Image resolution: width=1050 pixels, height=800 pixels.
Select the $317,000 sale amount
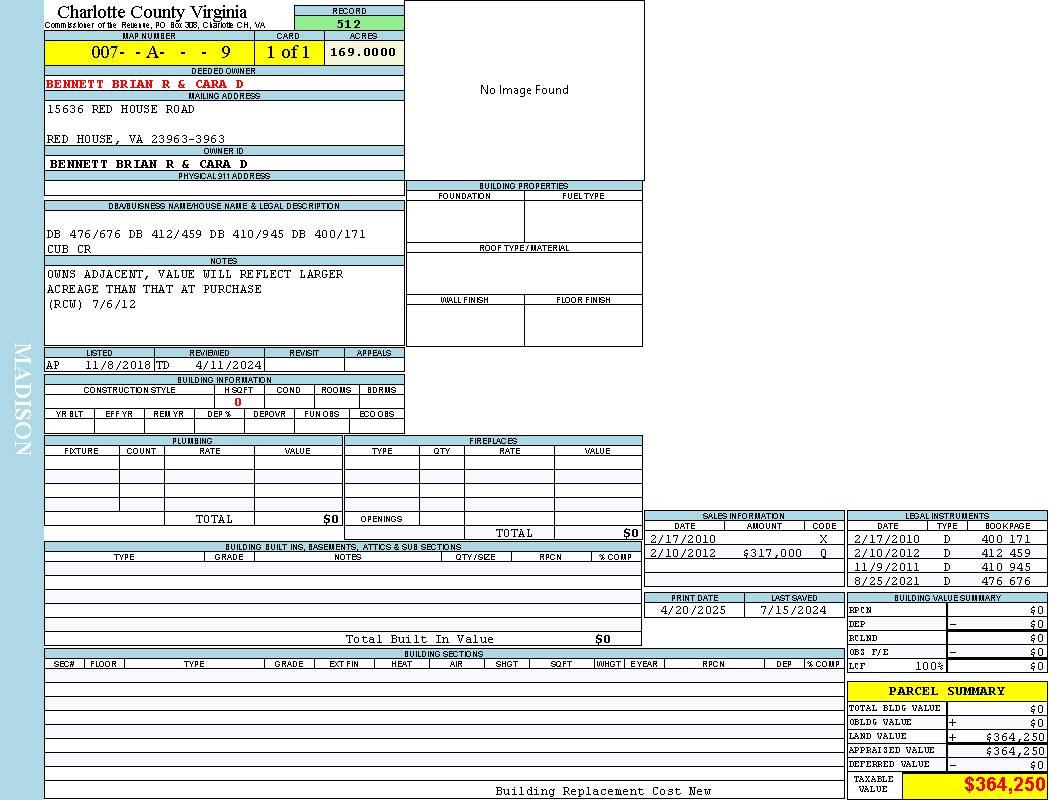coord(772,553)
